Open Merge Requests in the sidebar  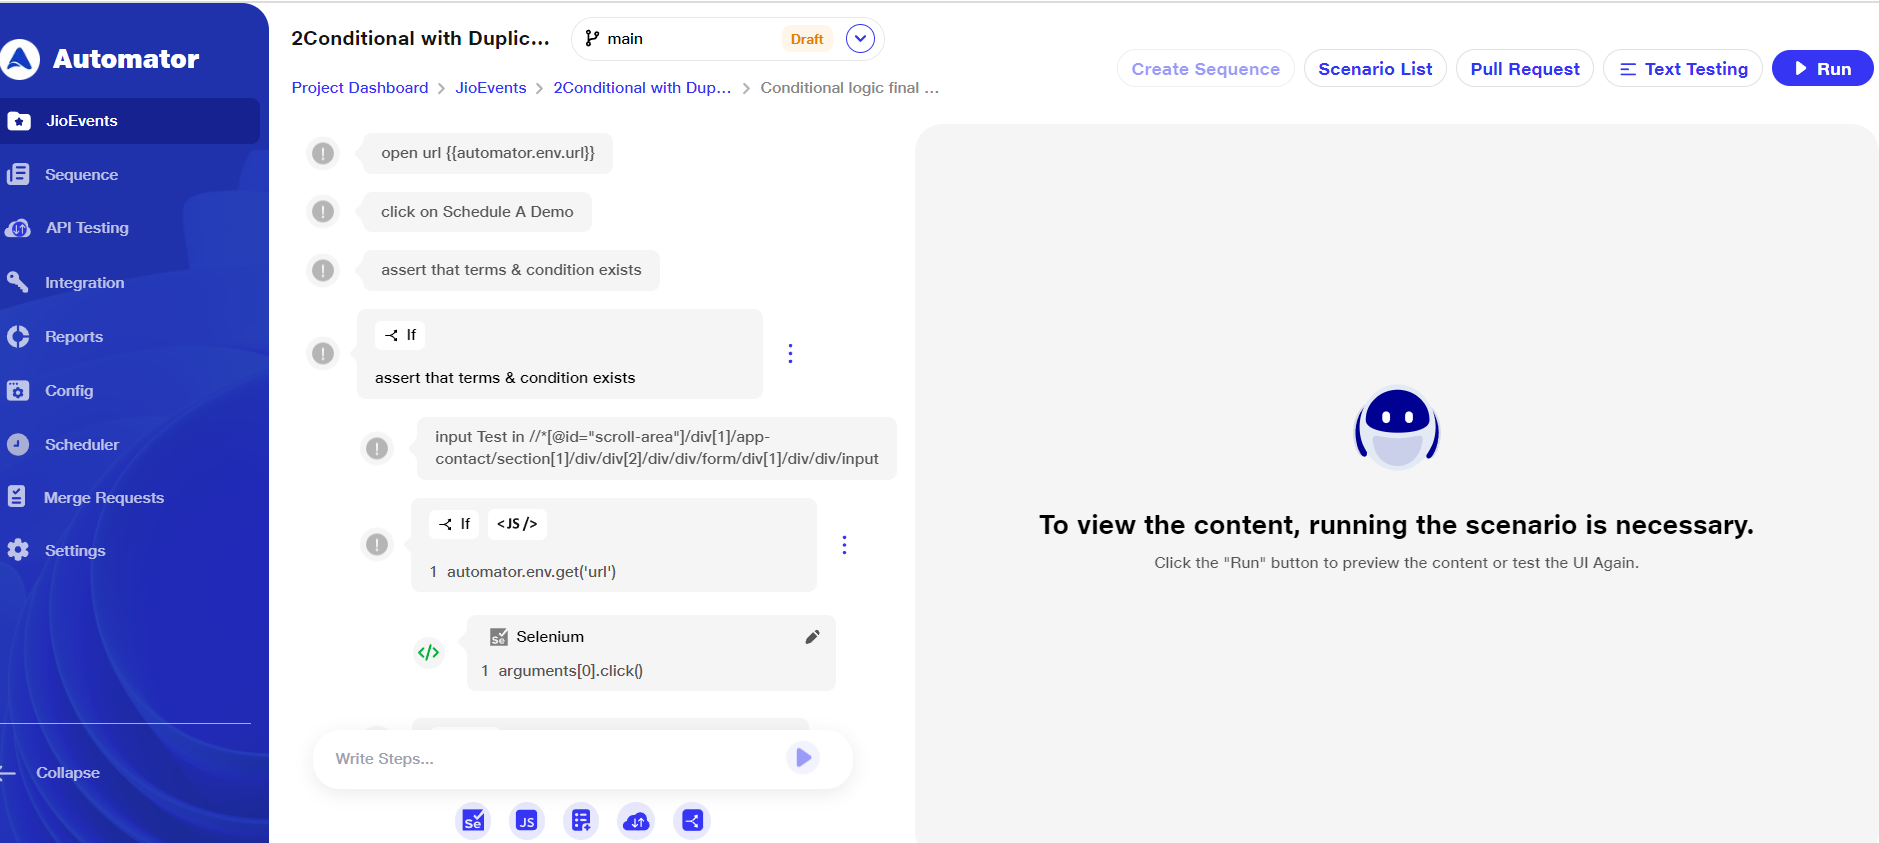click(x=104, y=498)
